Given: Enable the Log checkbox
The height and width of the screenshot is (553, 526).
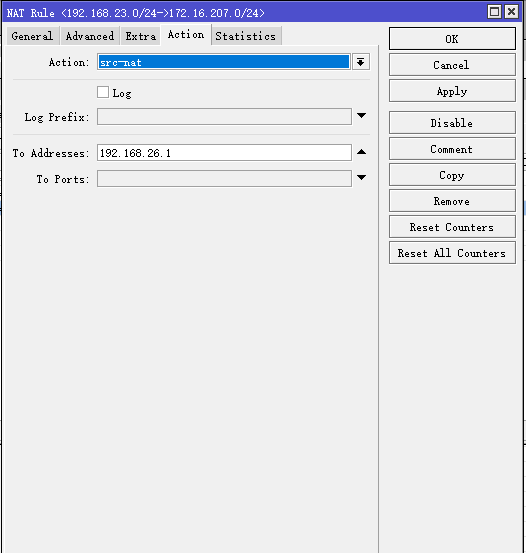Looking at the screenshot, I should coord(103,92).
